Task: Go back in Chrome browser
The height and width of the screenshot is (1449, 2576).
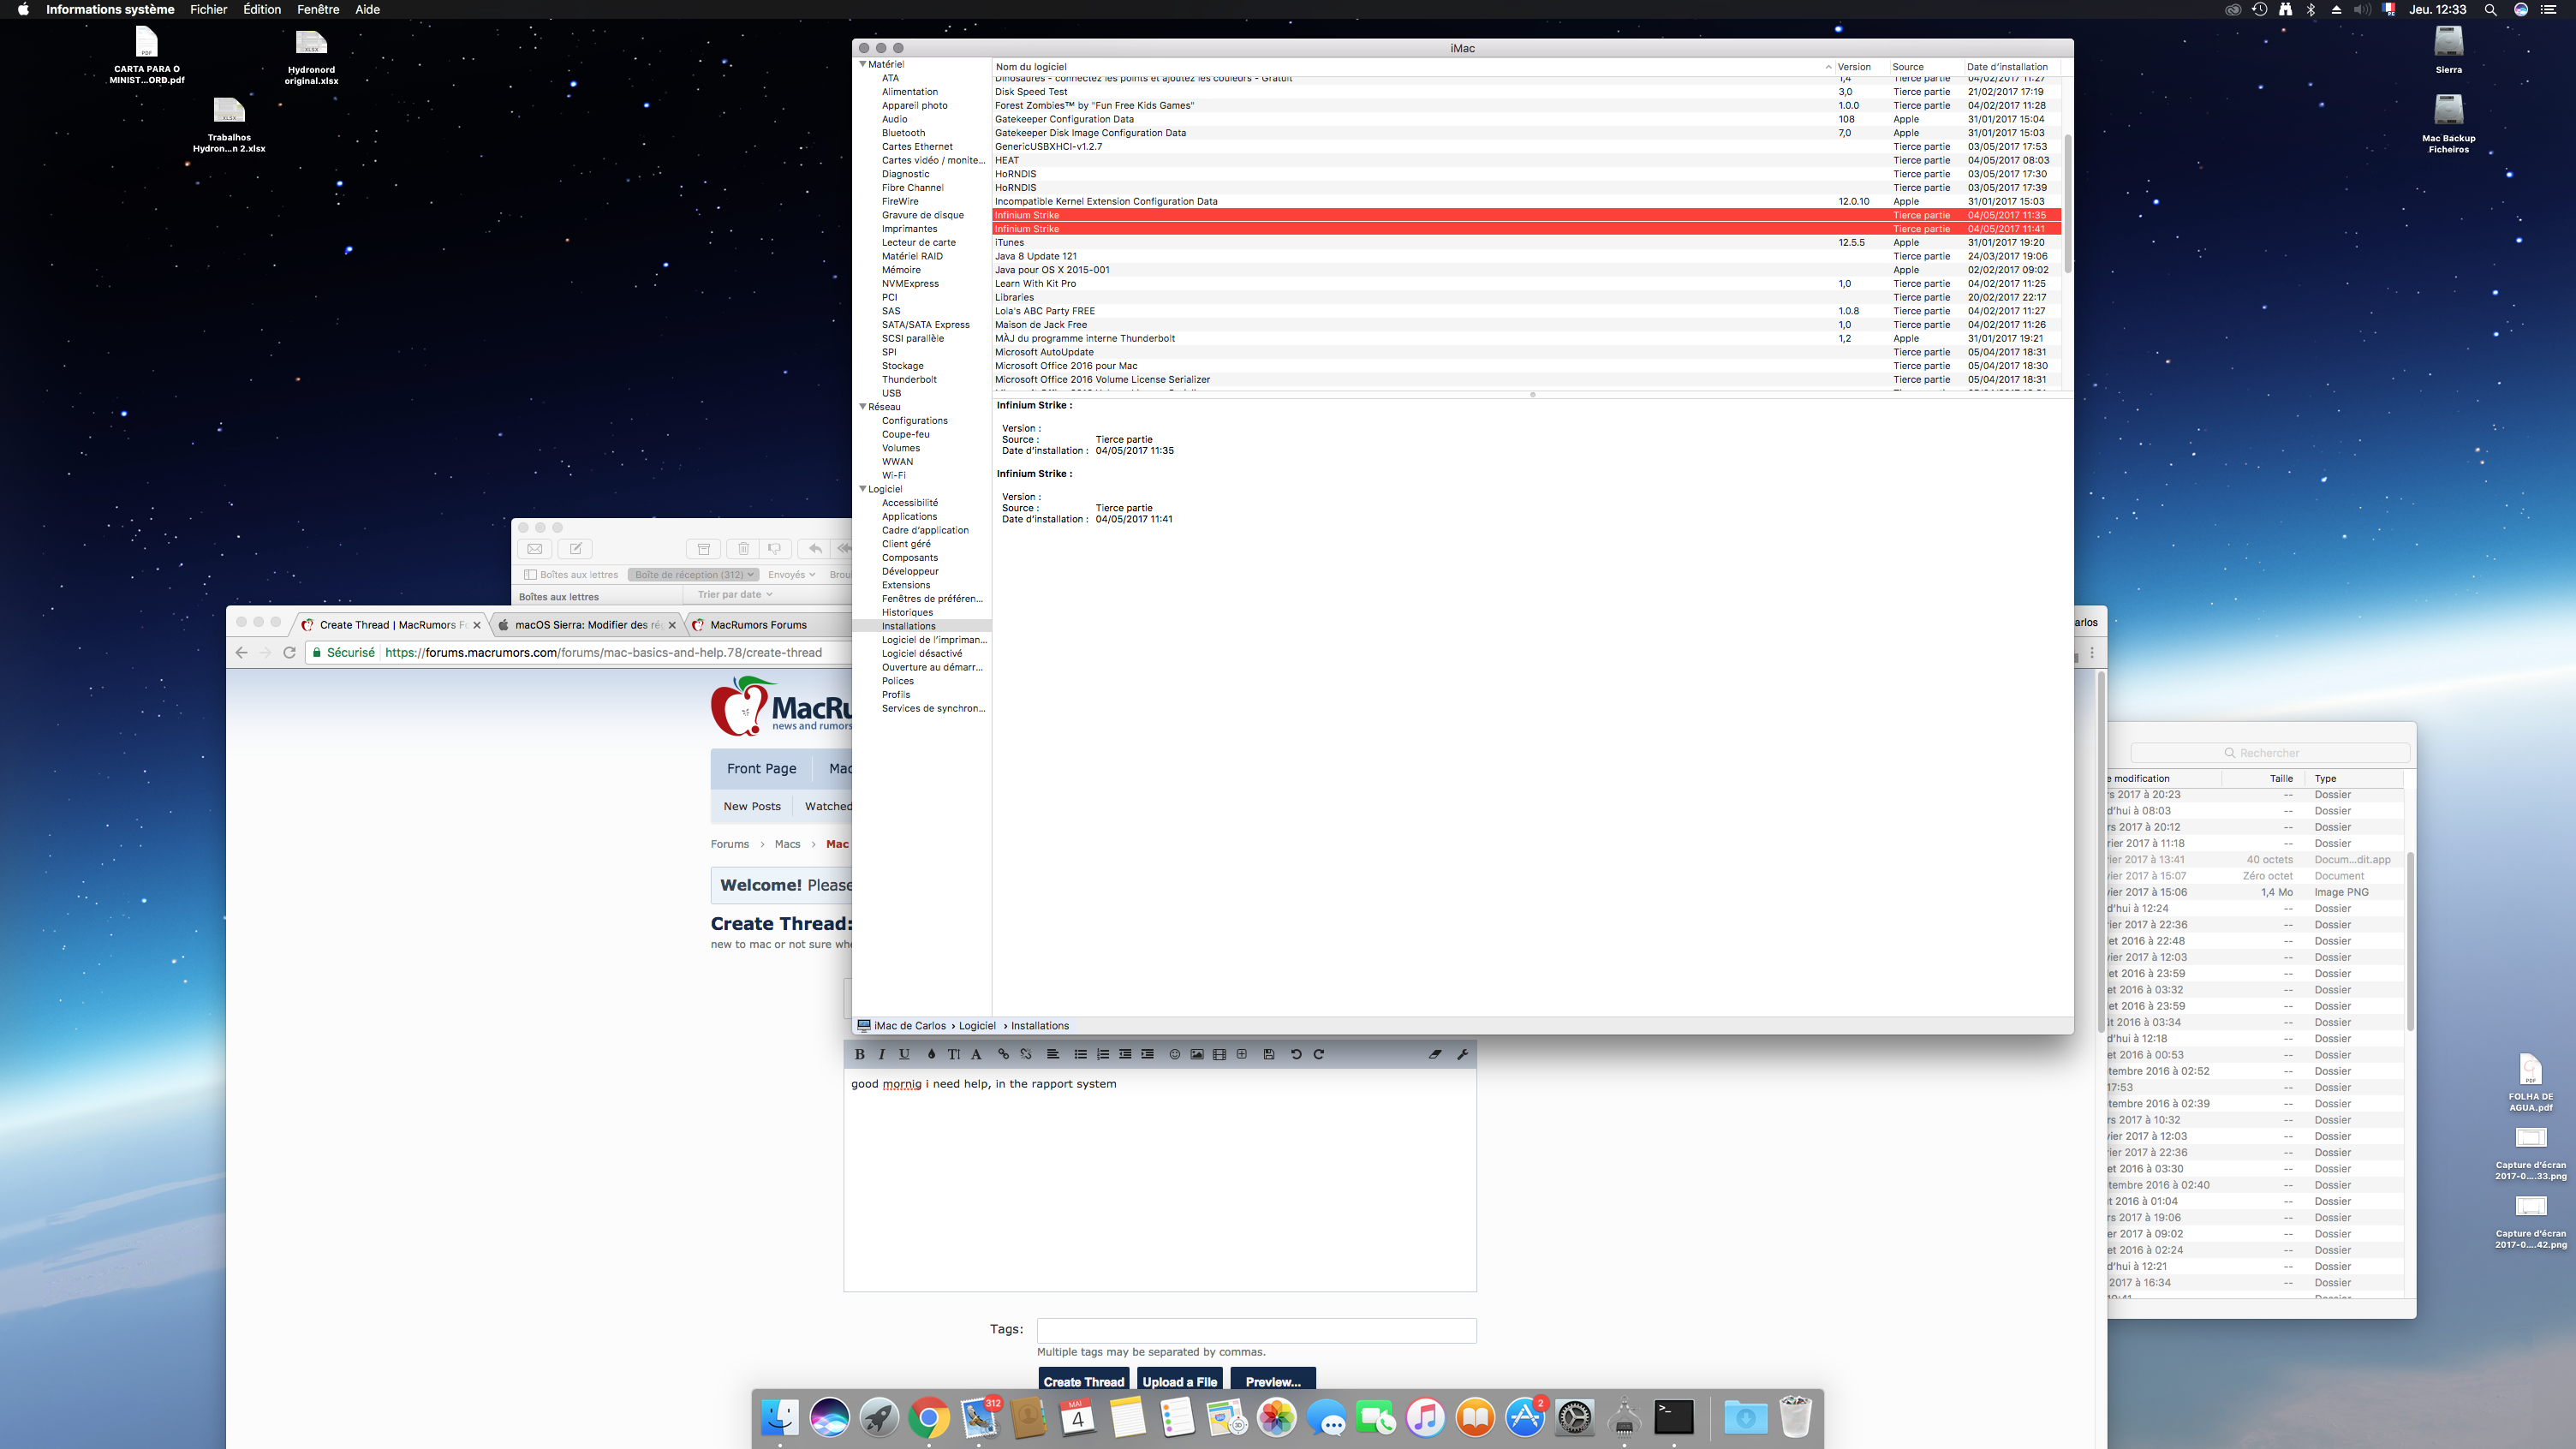Action: coord(241,652)
